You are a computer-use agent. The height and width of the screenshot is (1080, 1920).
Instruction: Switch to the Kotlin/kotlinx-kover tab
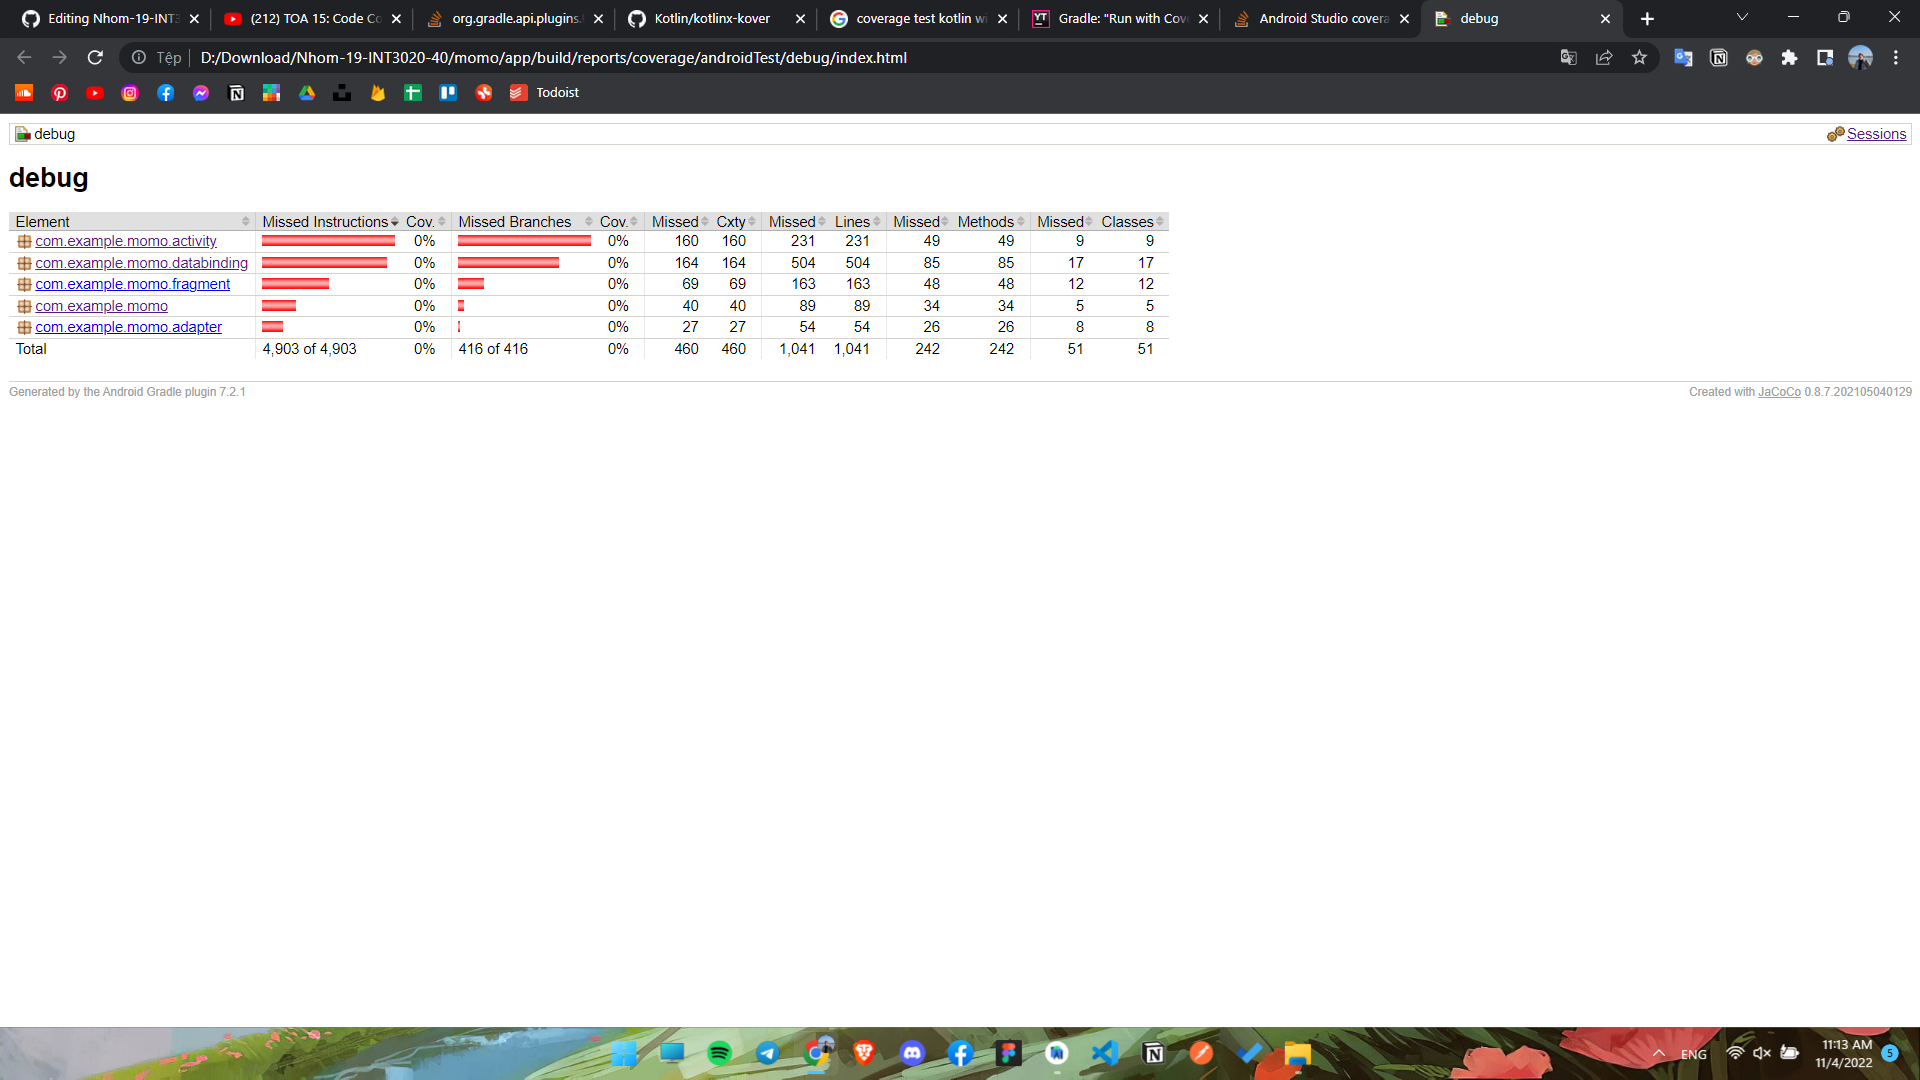pos(711,19)
